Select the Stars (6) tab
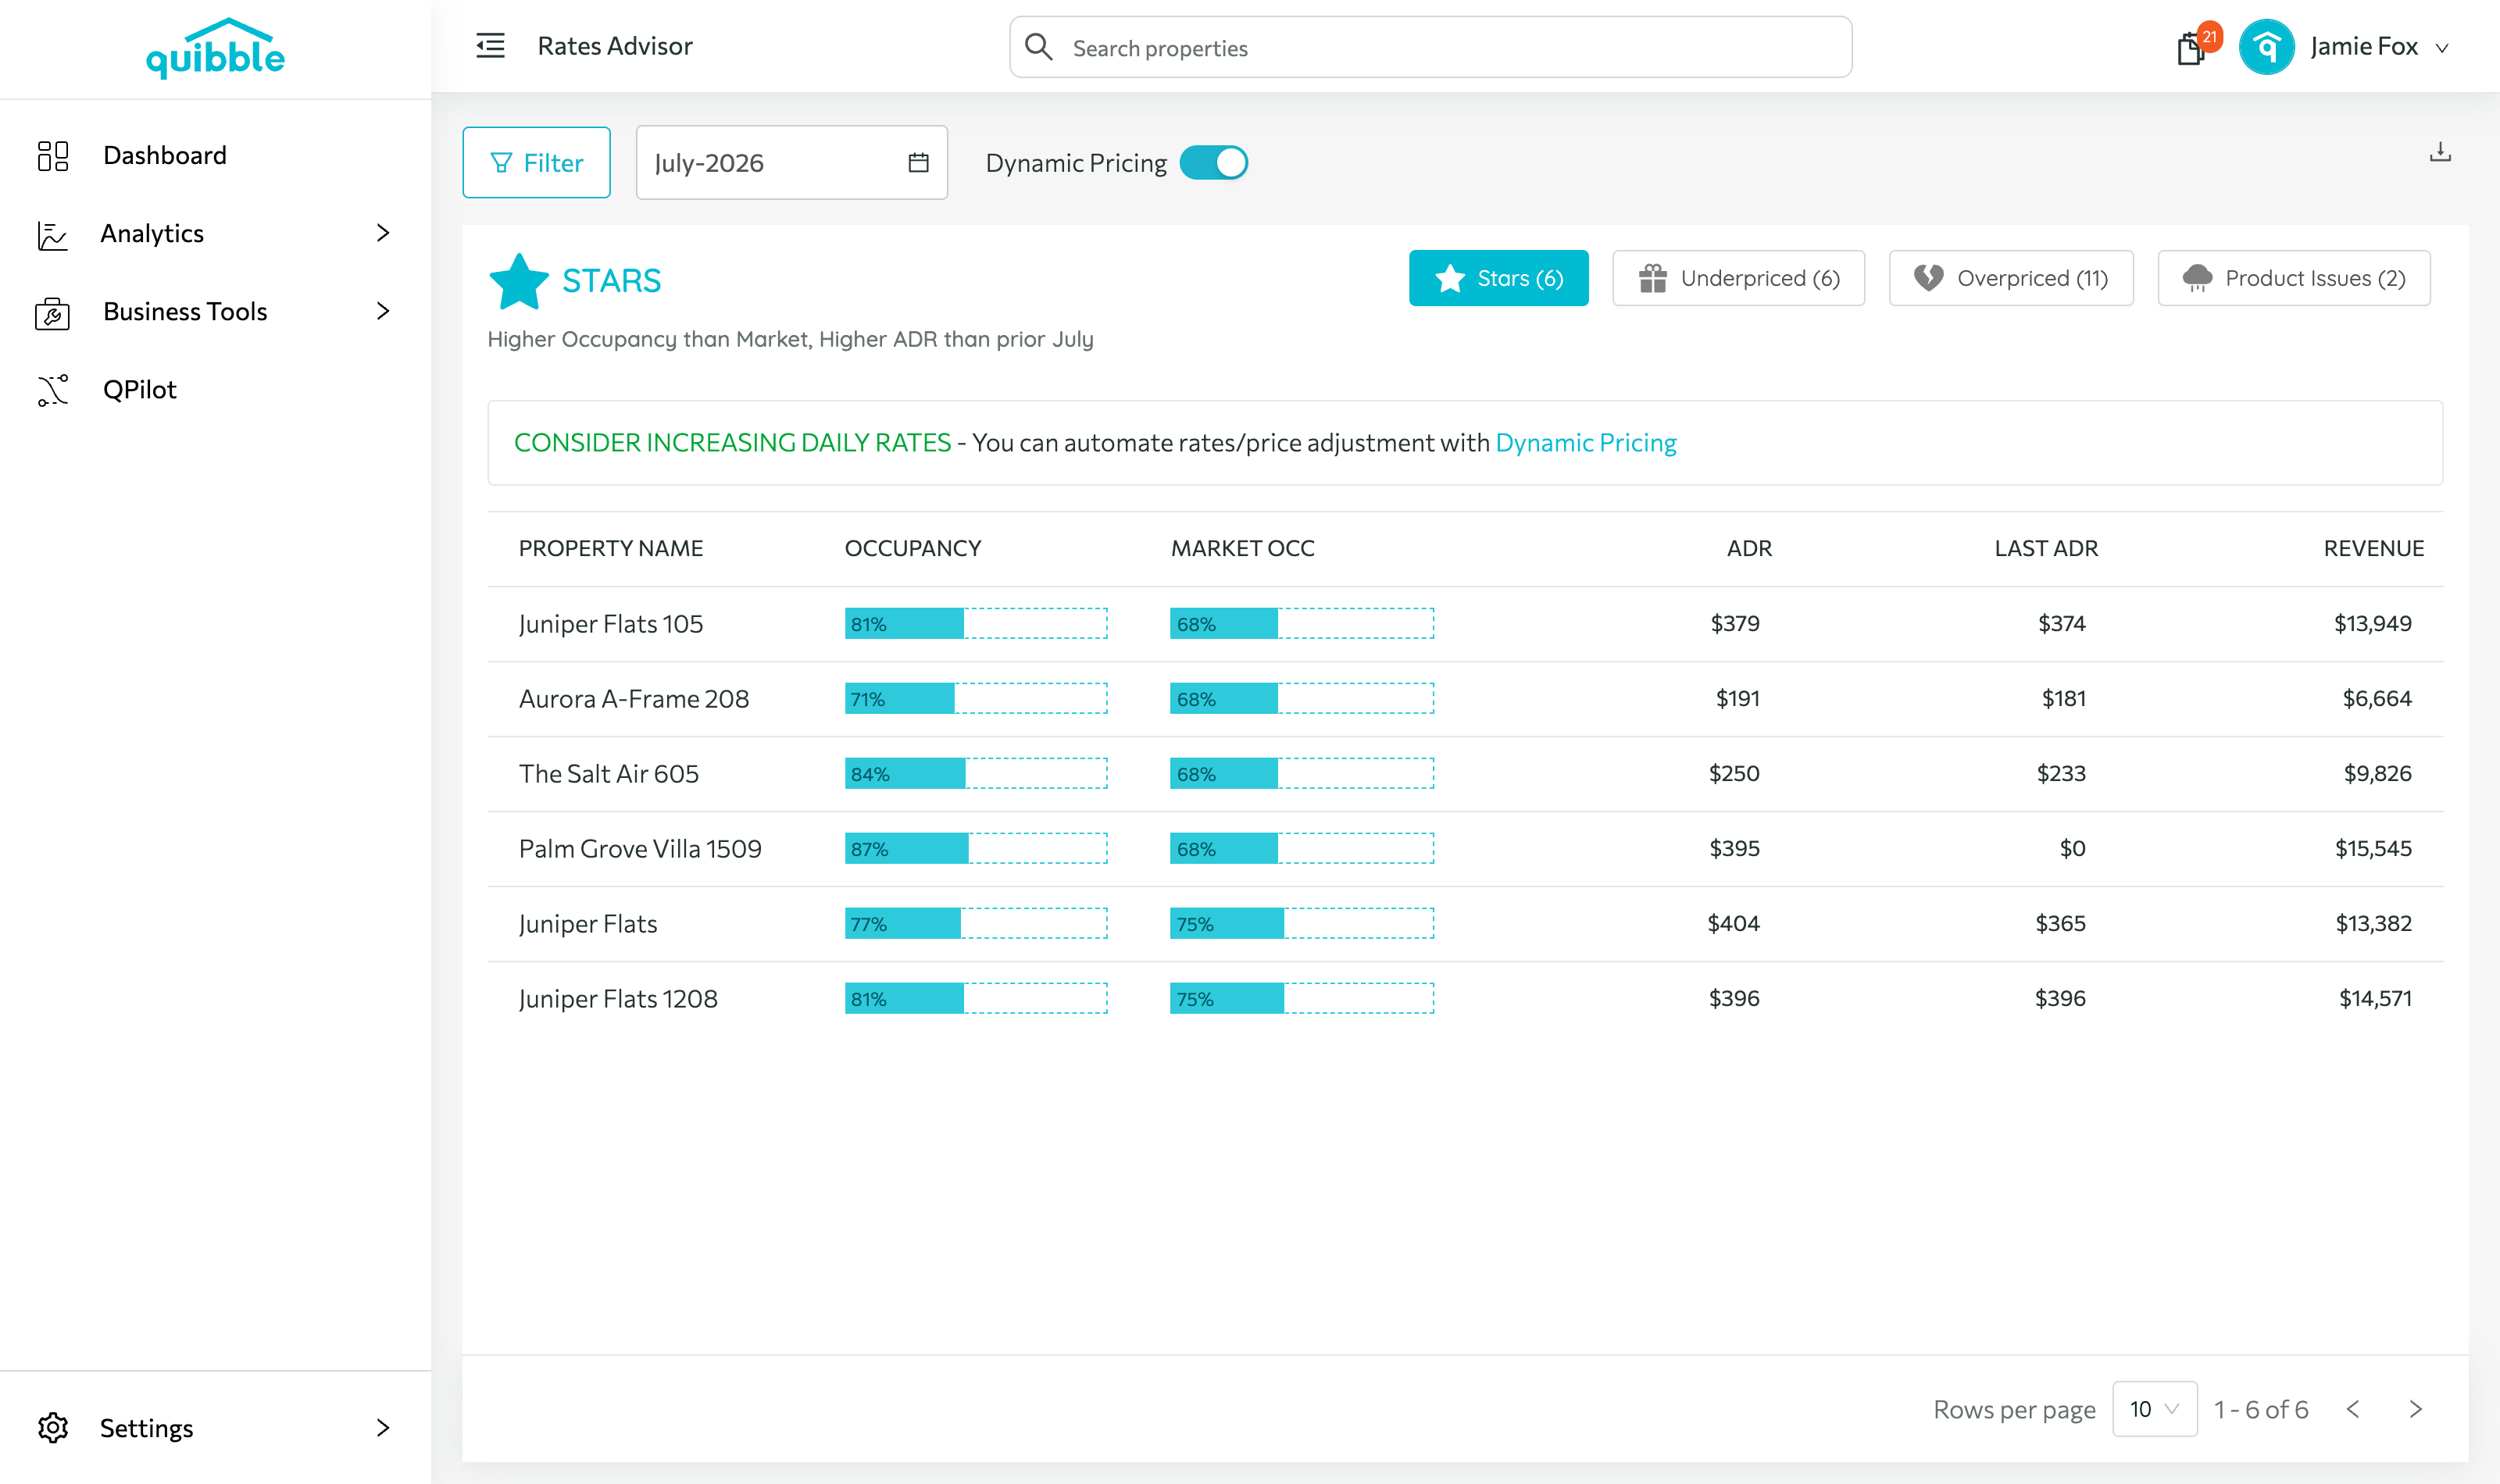 pos(1498,278)
